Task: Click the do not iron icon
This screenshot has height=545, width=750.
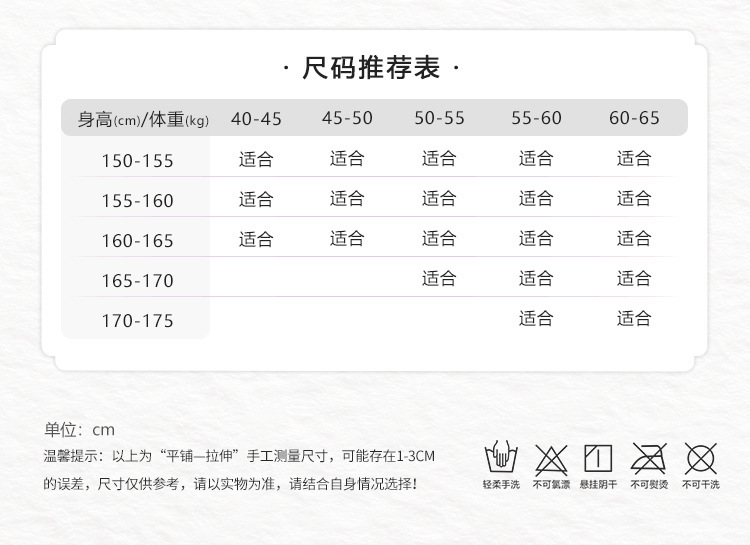Action: pyautogui.click(x=649, y=458)
